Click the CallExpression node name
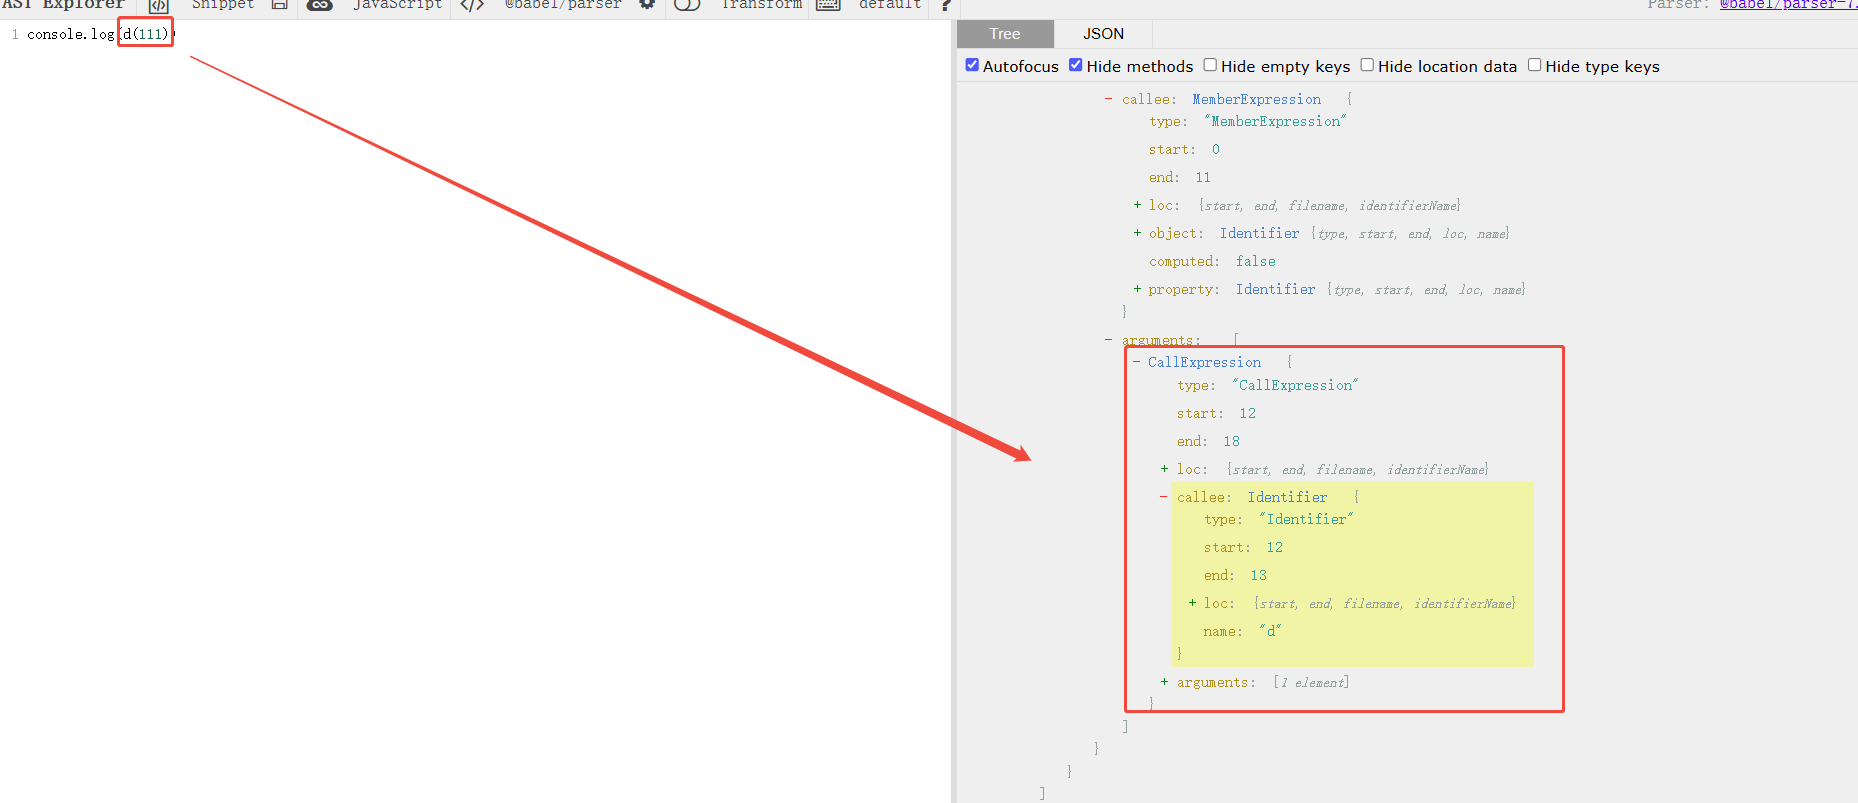Image resolution: width=1858 pixels, height=803 pixels. pos(1204,362)
